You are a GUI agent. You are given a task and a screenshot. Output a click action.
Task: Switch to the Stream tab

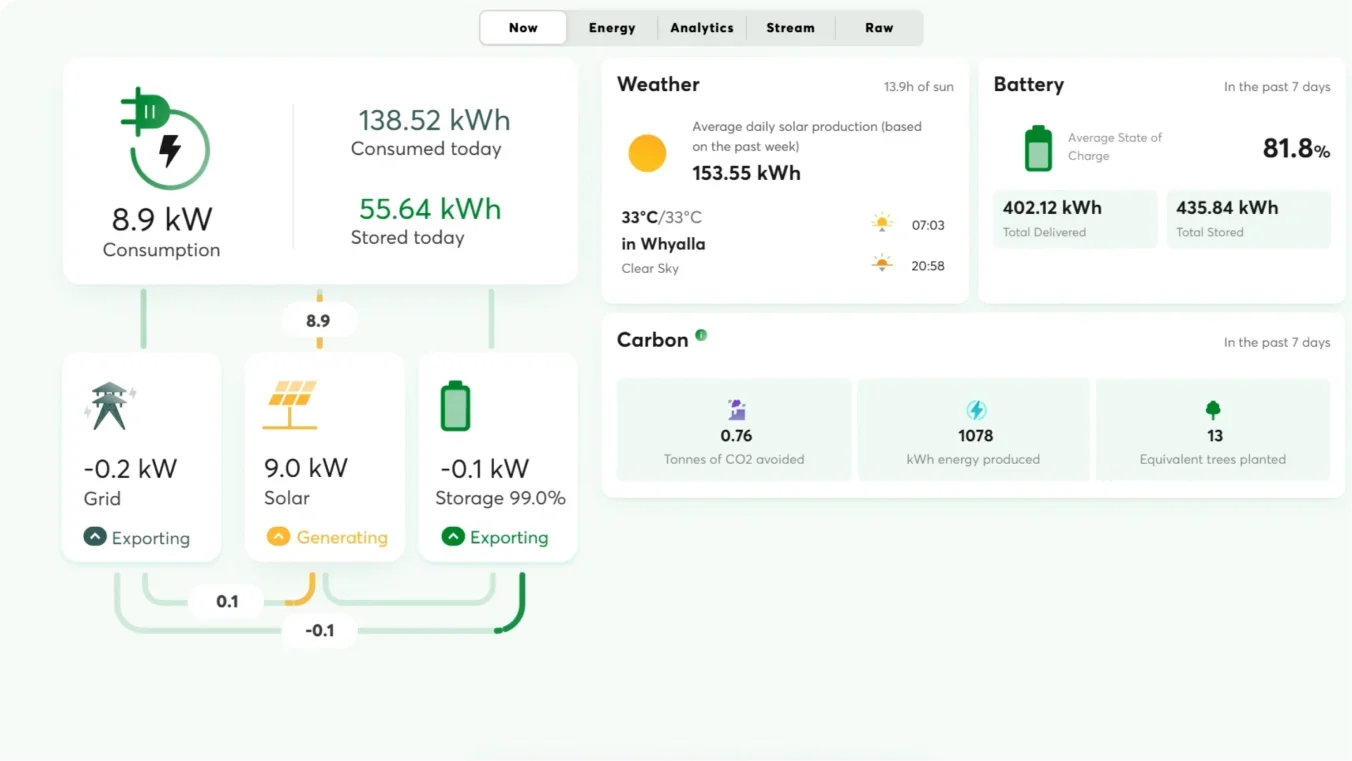tap(790, 28)
